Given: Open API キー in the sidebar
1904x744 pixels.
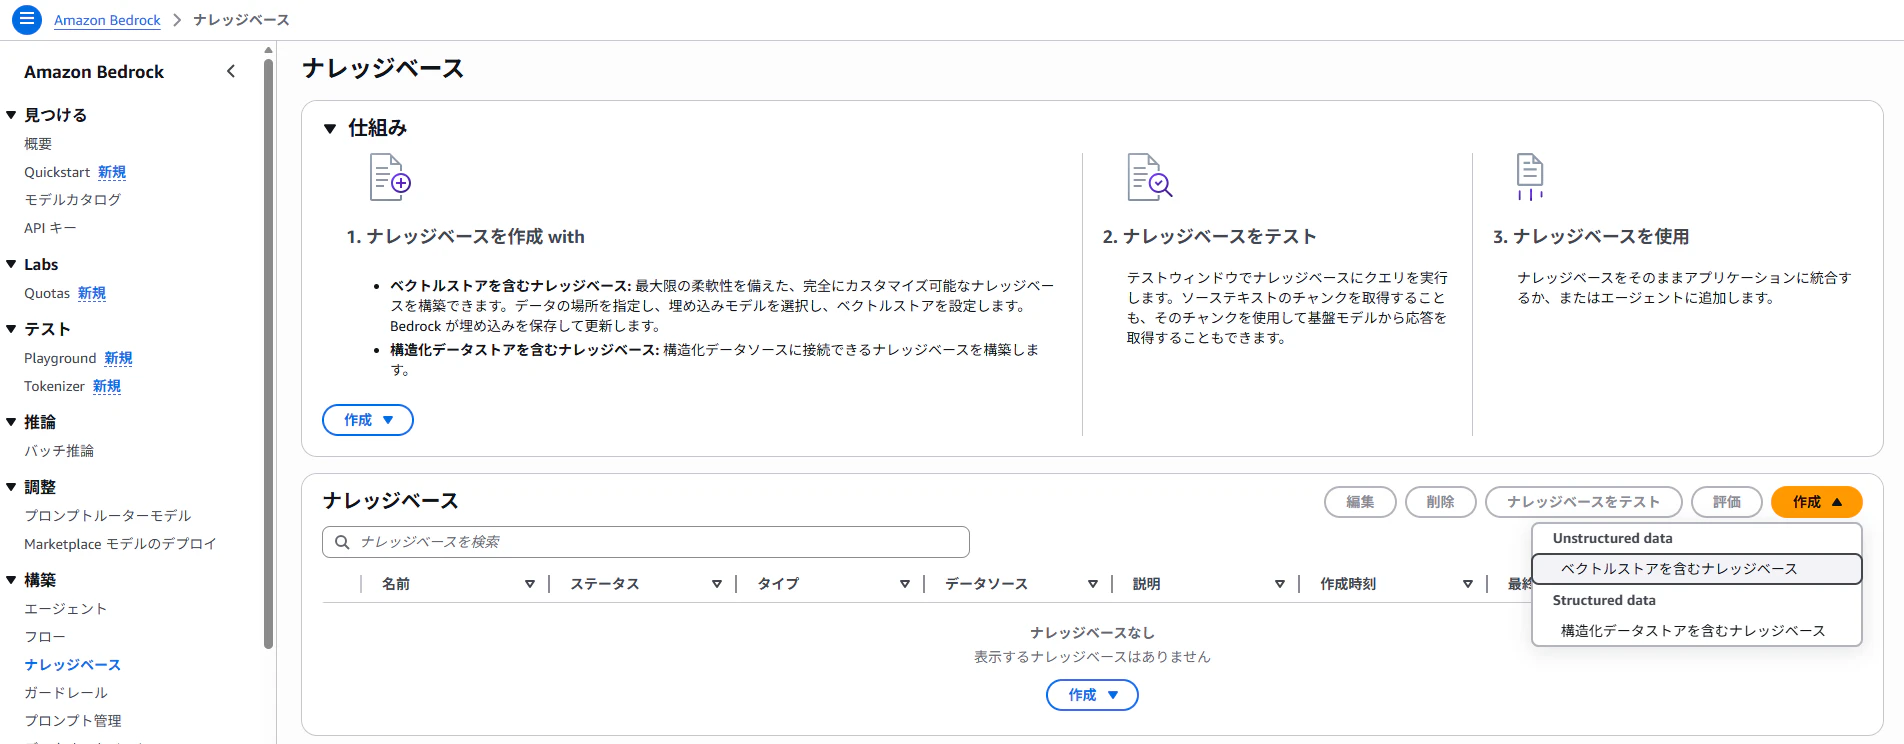Looking at the screenshot, I should [x=50, y=228].
